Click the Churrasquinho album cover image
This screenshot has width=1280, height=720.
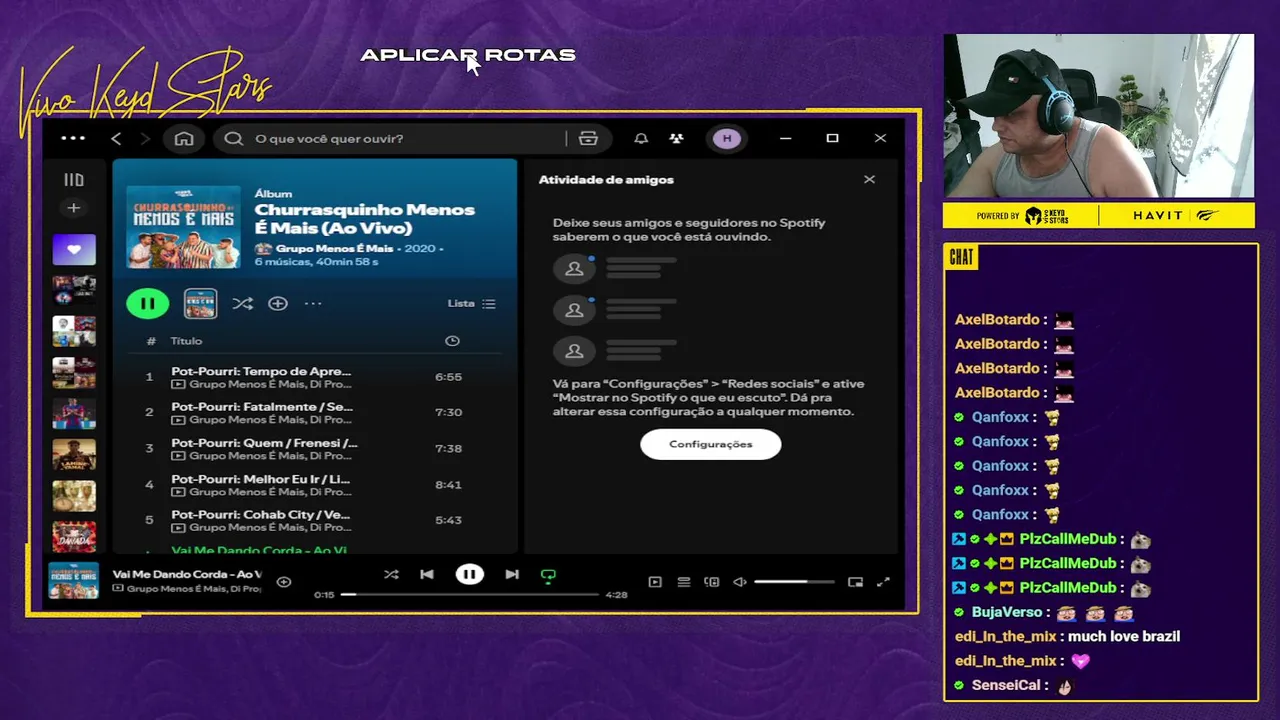(183, 227)
